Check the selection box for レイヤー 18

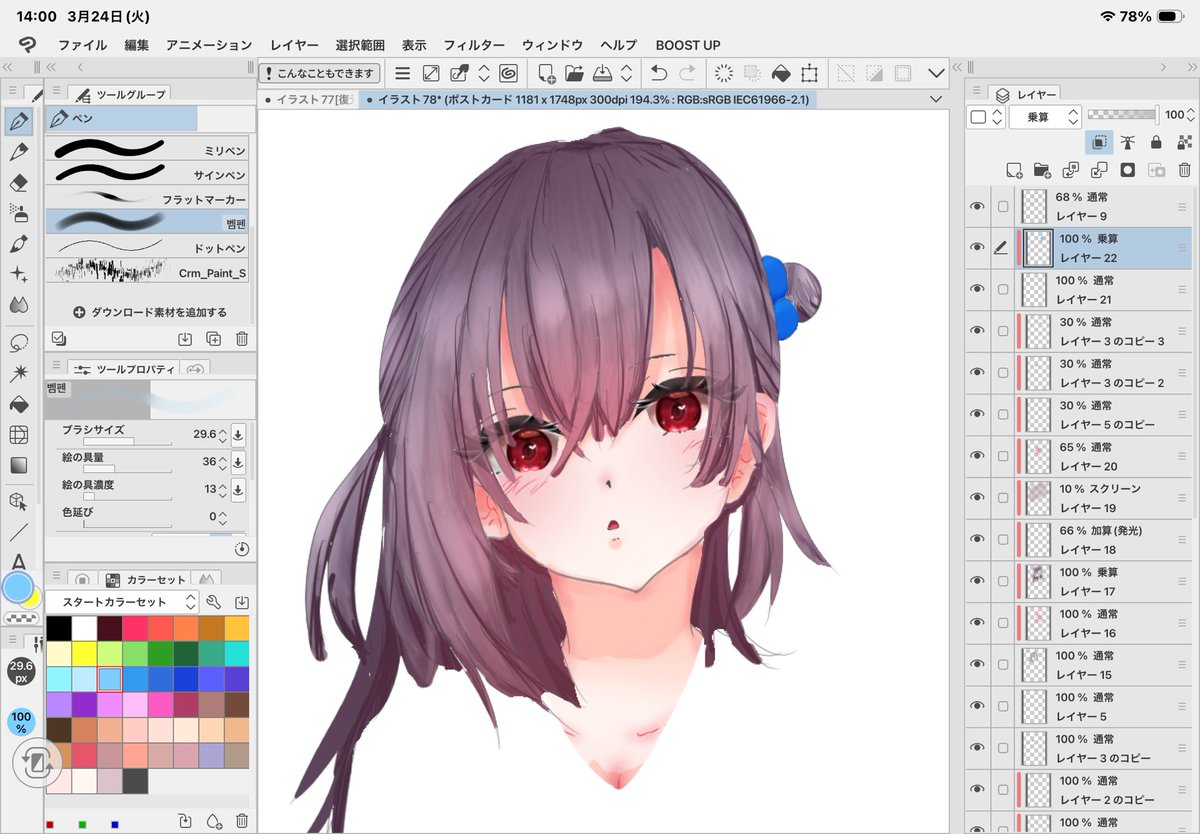(1003, 539)
